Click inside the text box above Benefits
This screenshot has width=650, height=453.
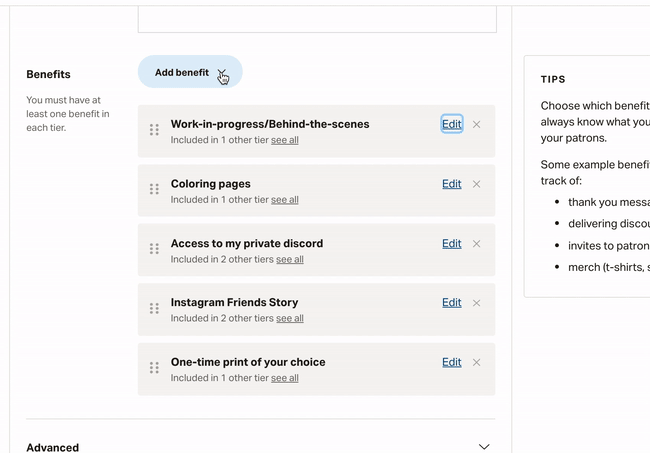[317, 19]
